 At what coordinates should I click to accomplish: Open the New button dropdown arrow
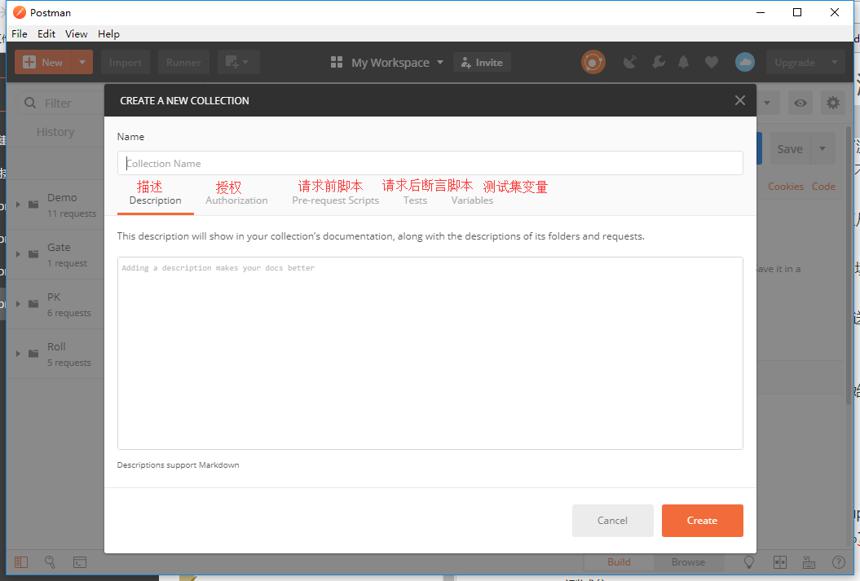82,62
